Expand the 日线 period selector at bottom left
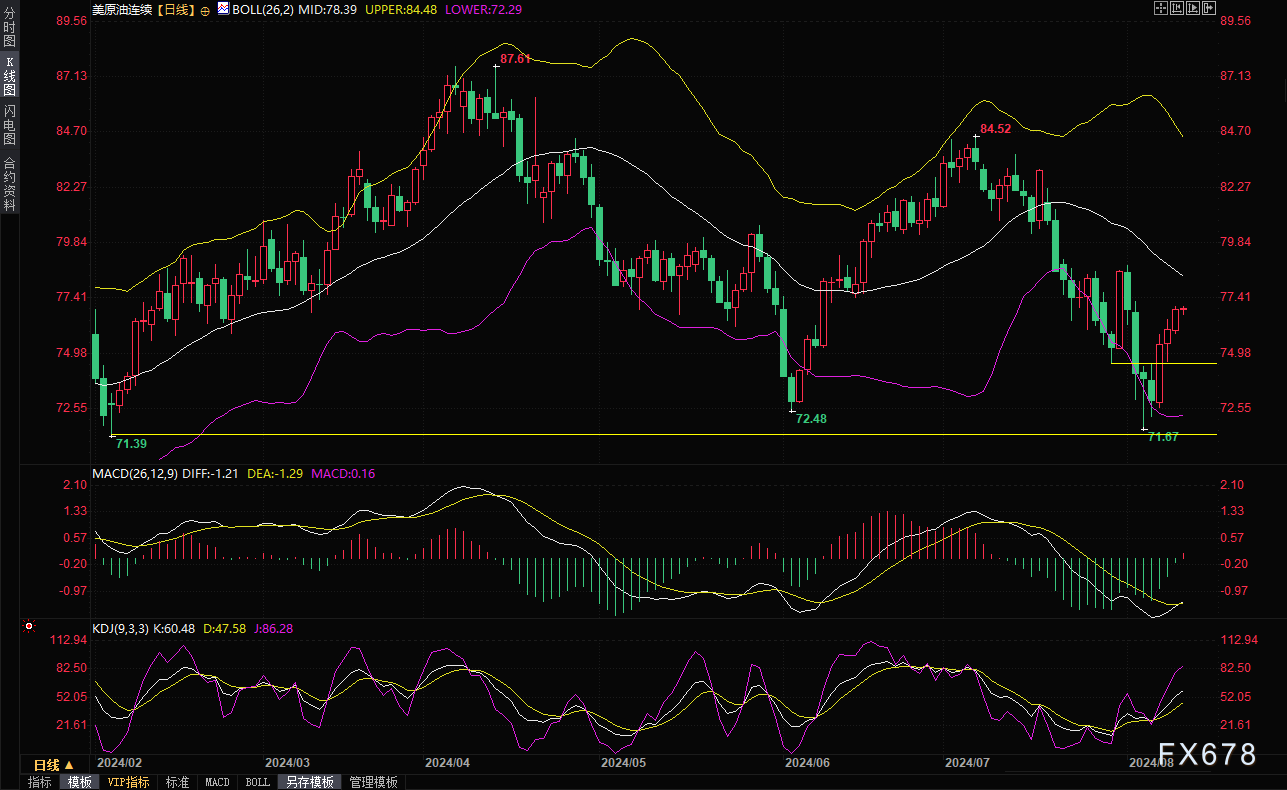This screenshot has width=1287, height=790. pyautogui.click(x=54, y=764)
